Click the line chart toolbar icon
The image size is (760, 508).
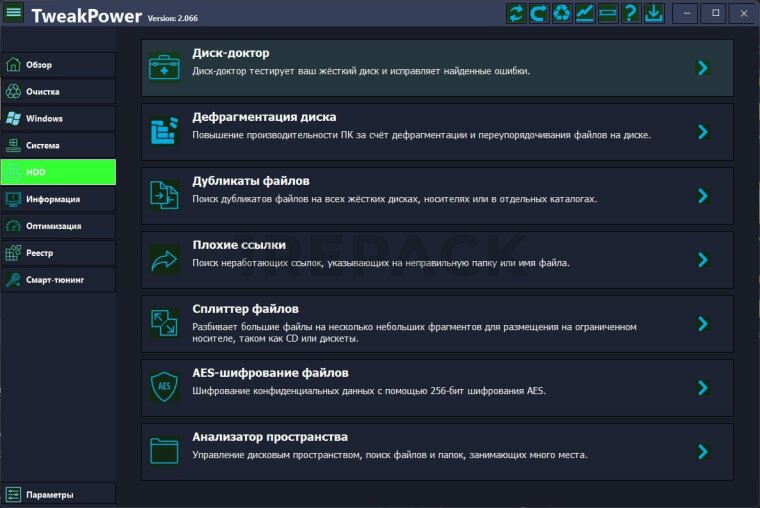pos(585,13)
